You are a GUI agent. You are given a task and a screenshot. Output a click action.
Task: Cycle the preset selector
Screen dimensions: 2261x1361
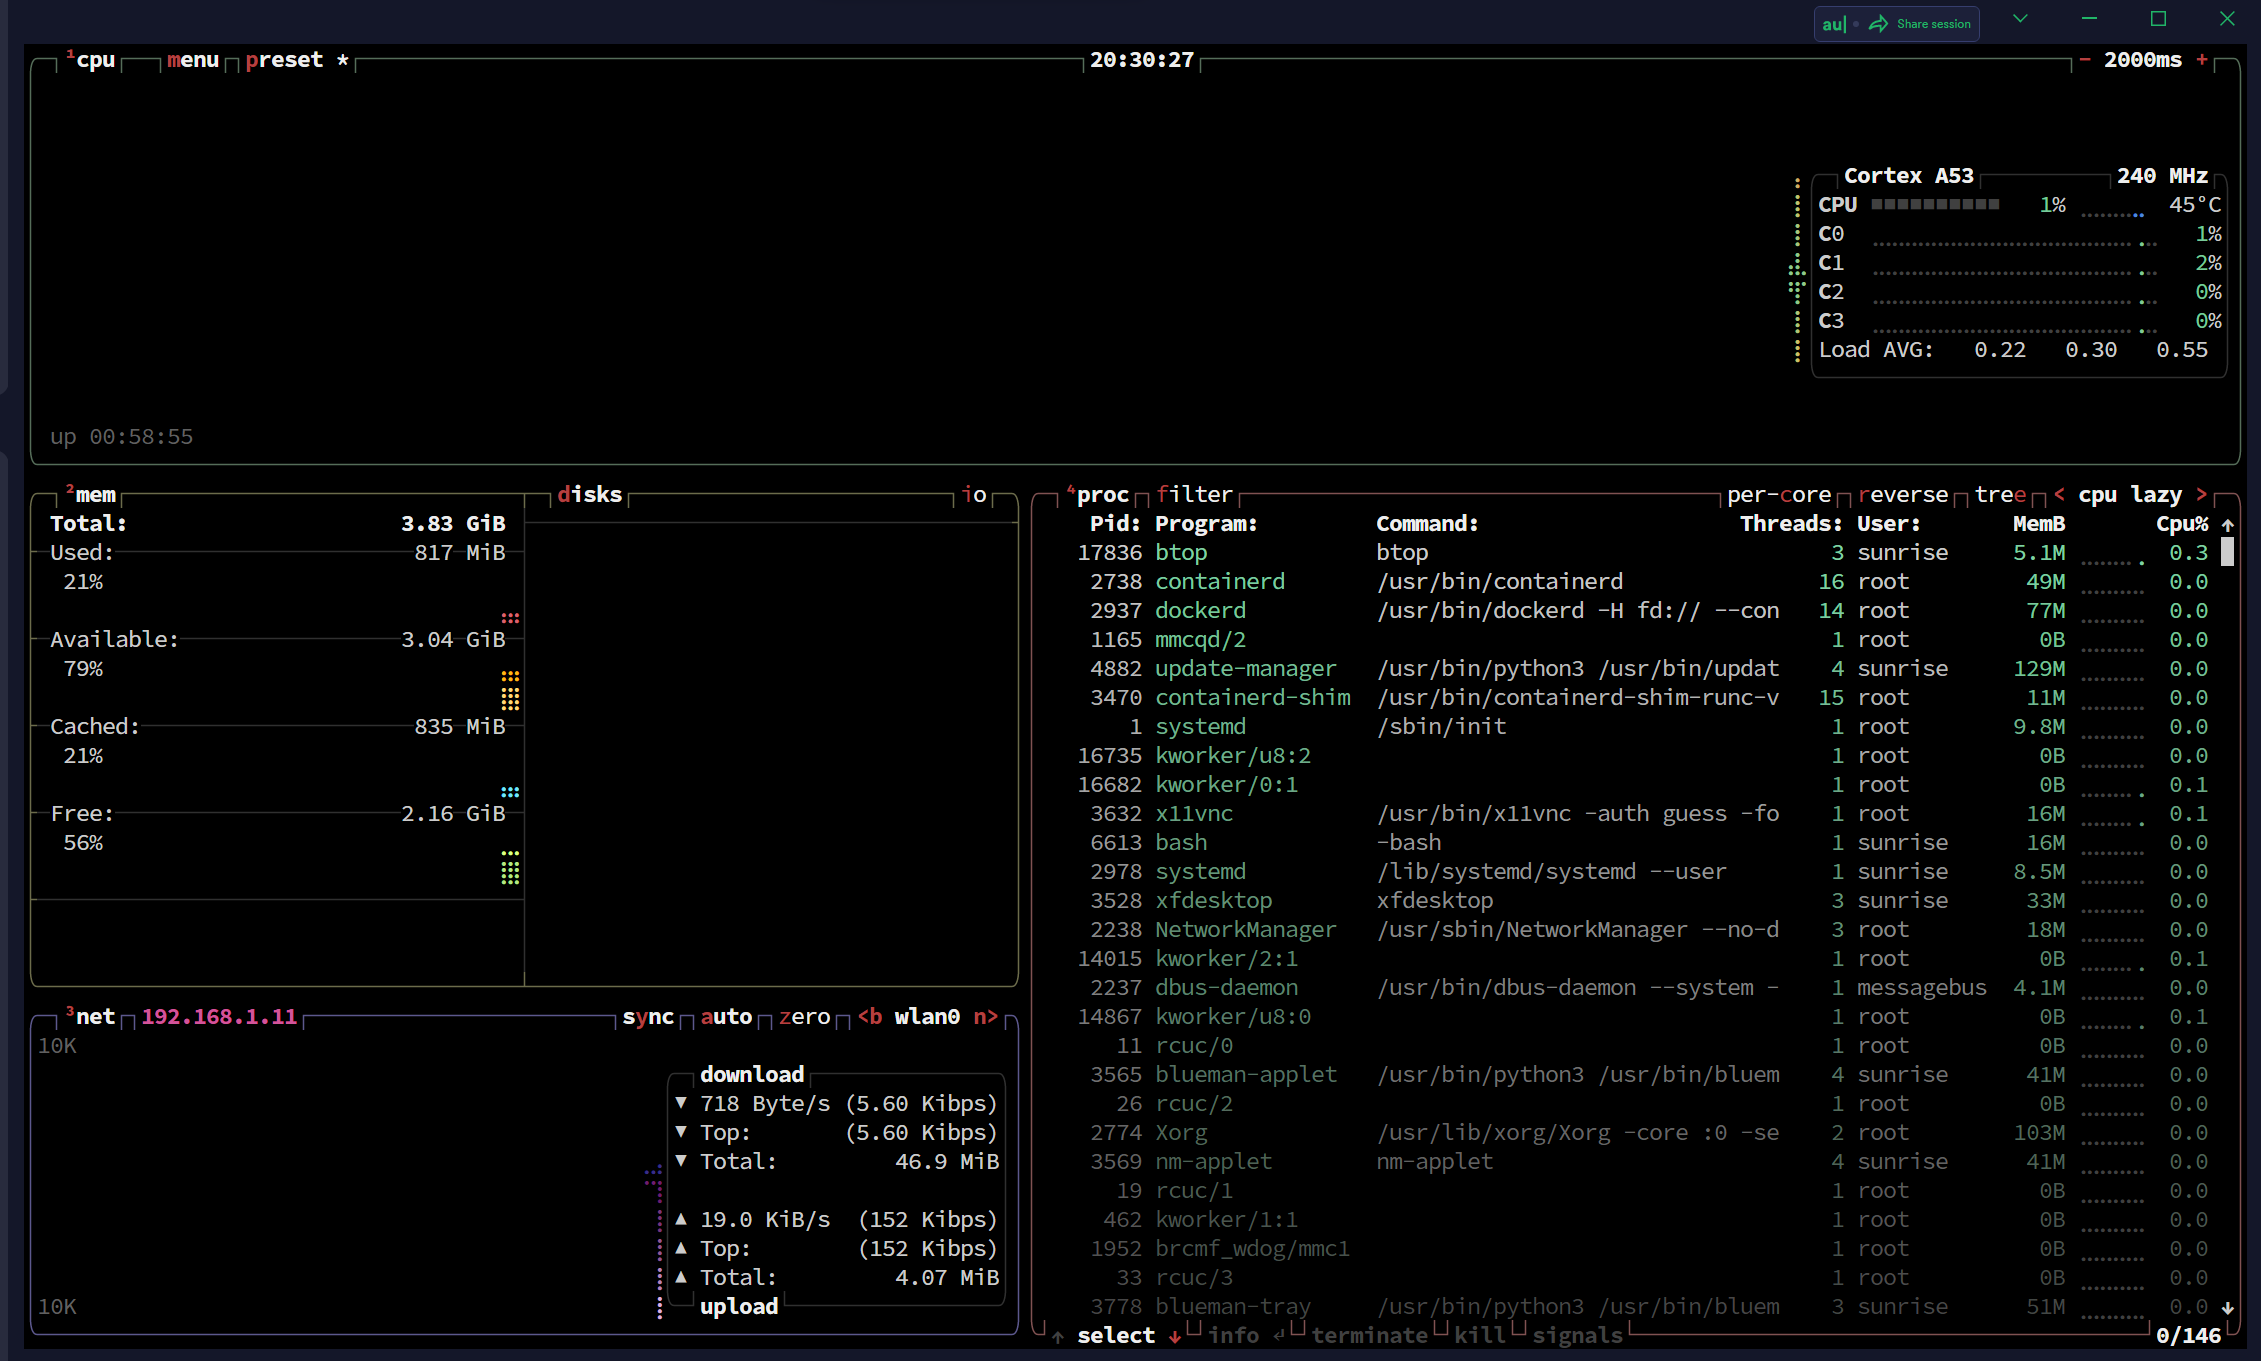(284, 60)
